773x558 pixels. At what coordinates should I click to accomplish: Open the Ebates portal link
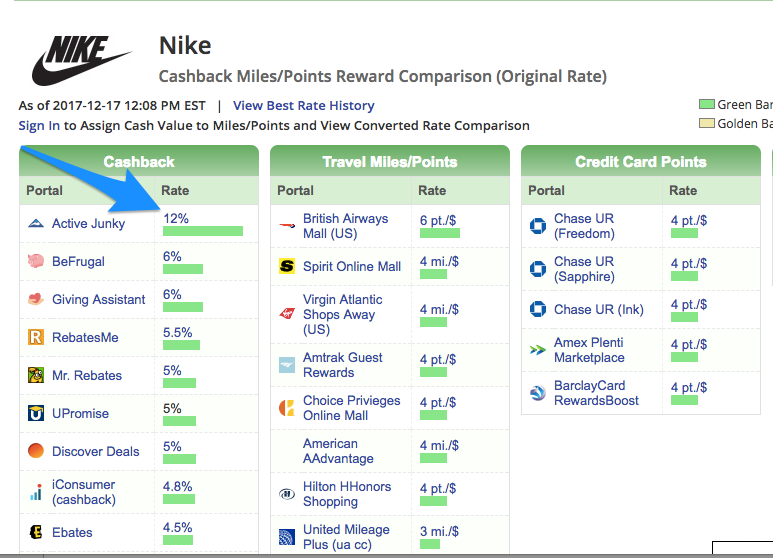[x=72, y=532]
